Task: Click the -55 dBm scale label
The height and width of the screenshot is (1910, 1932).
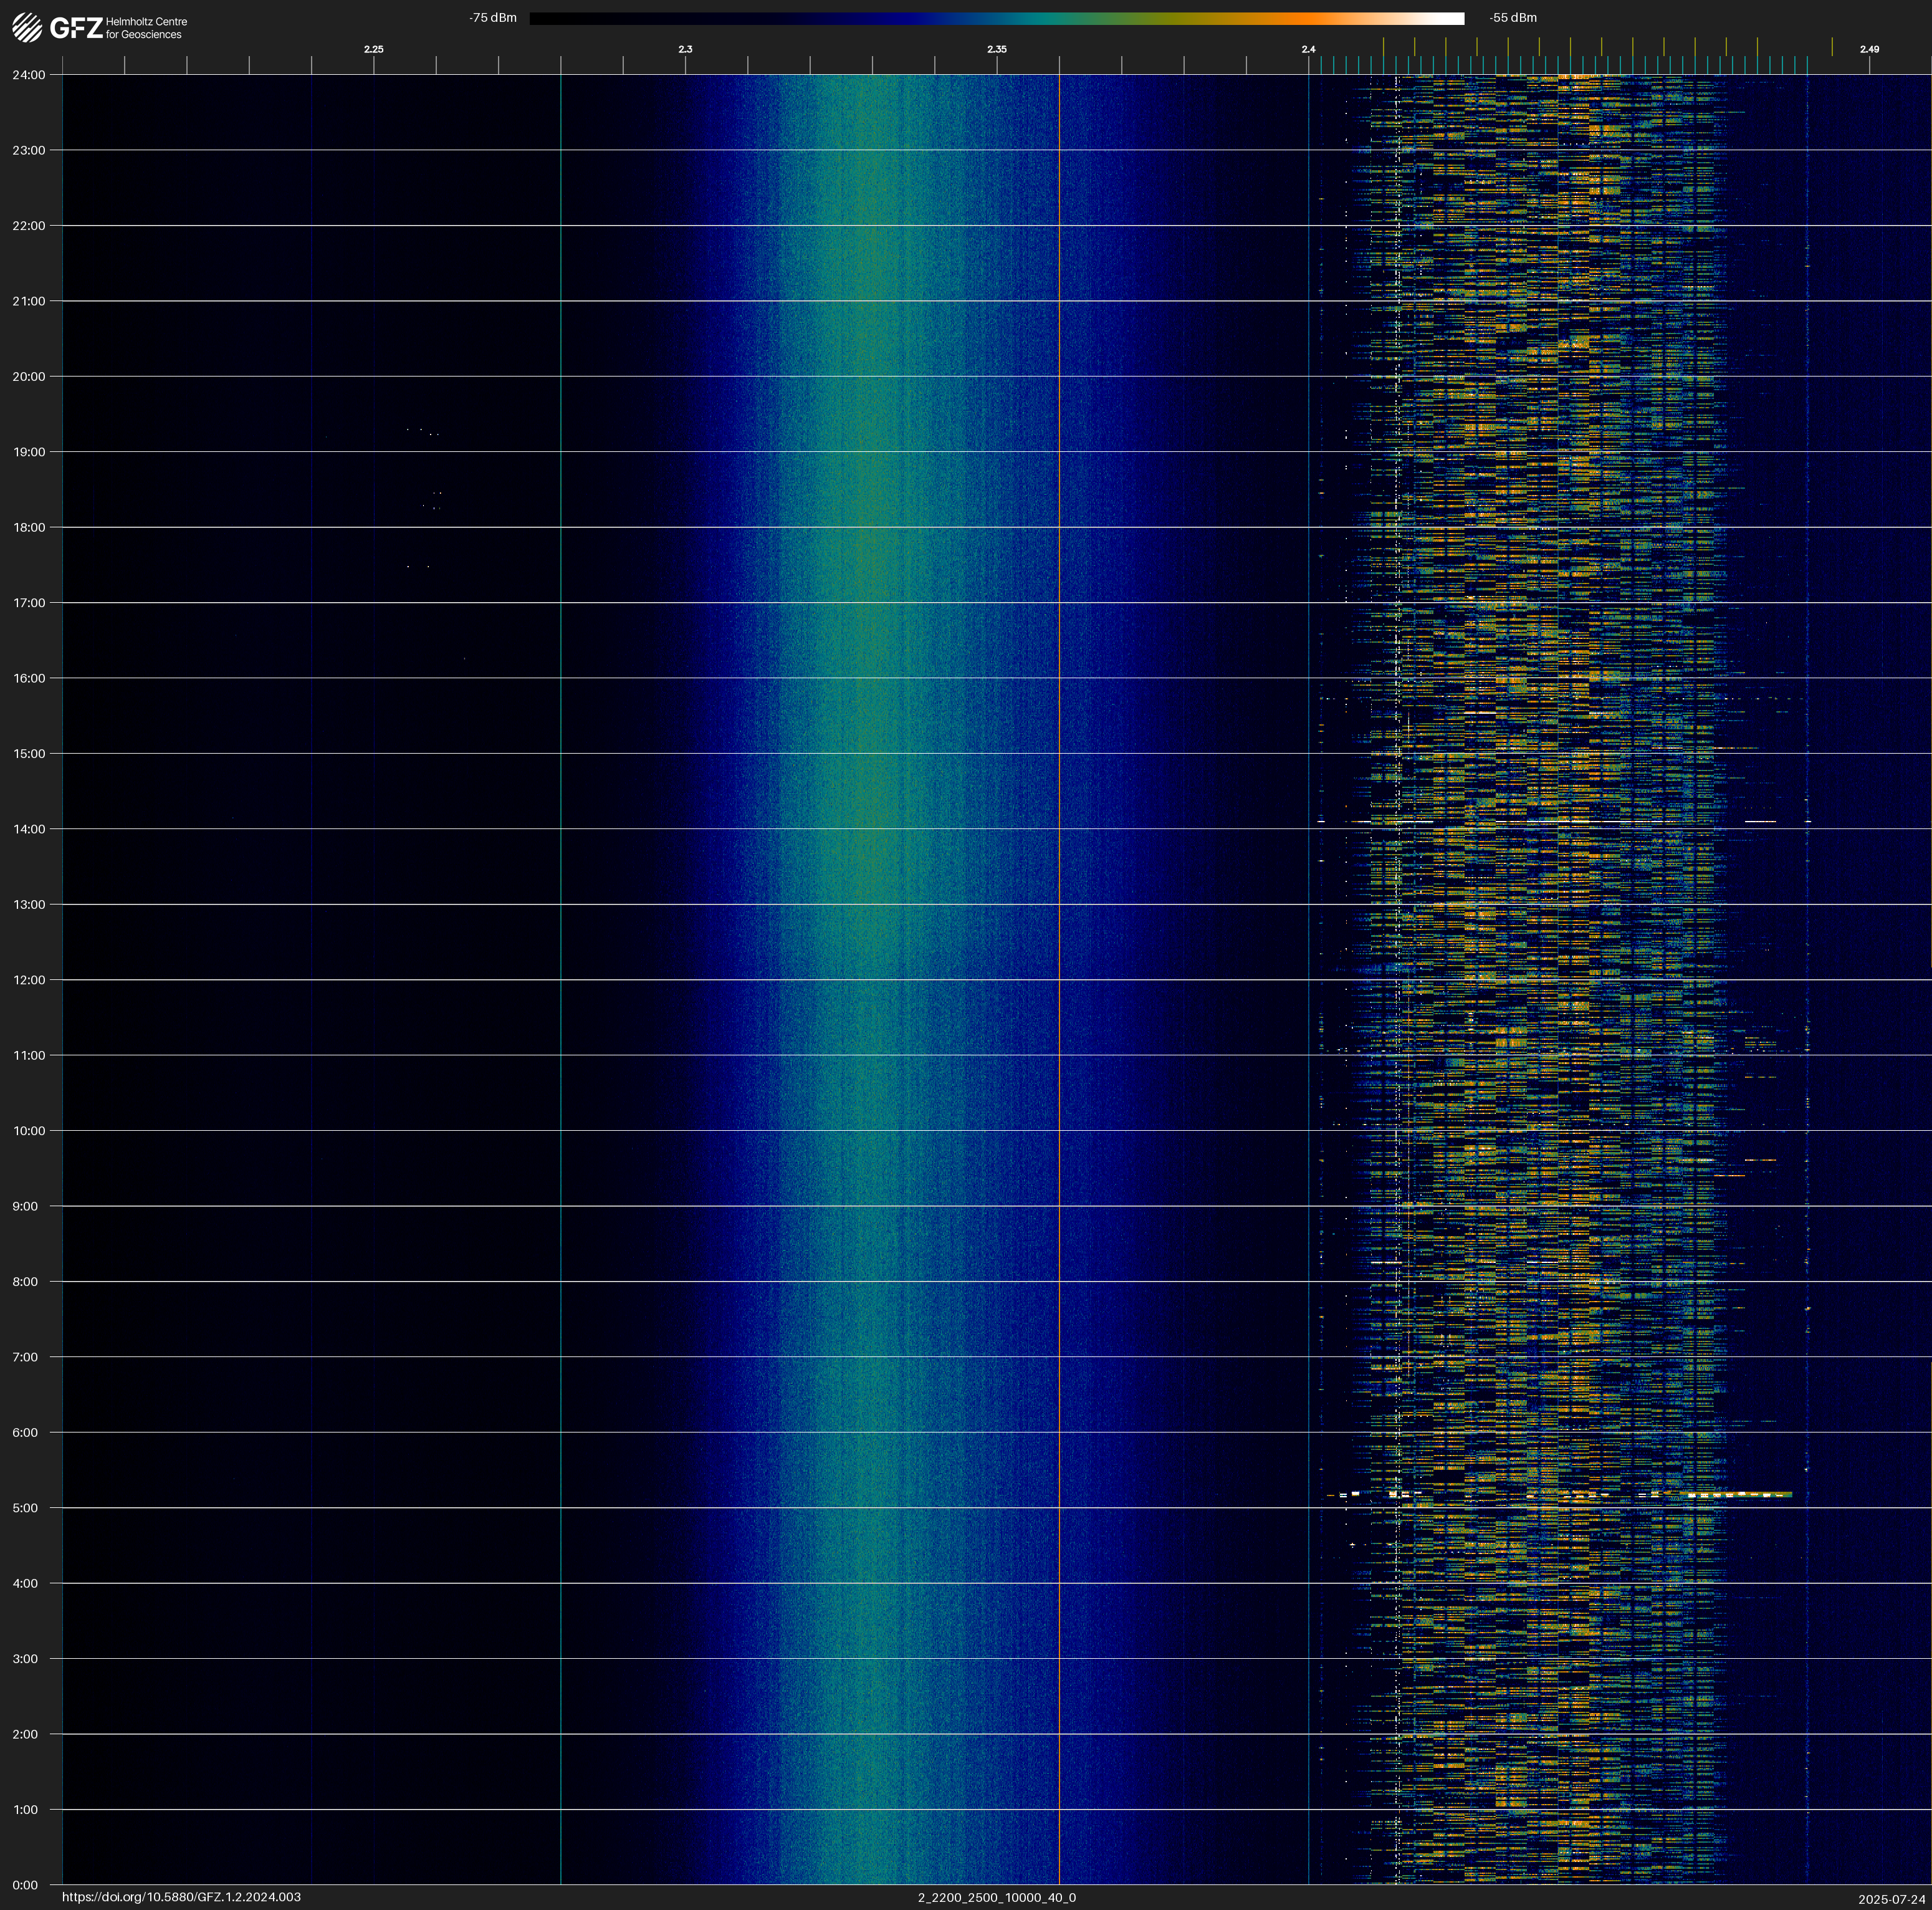Action: 1512,18
